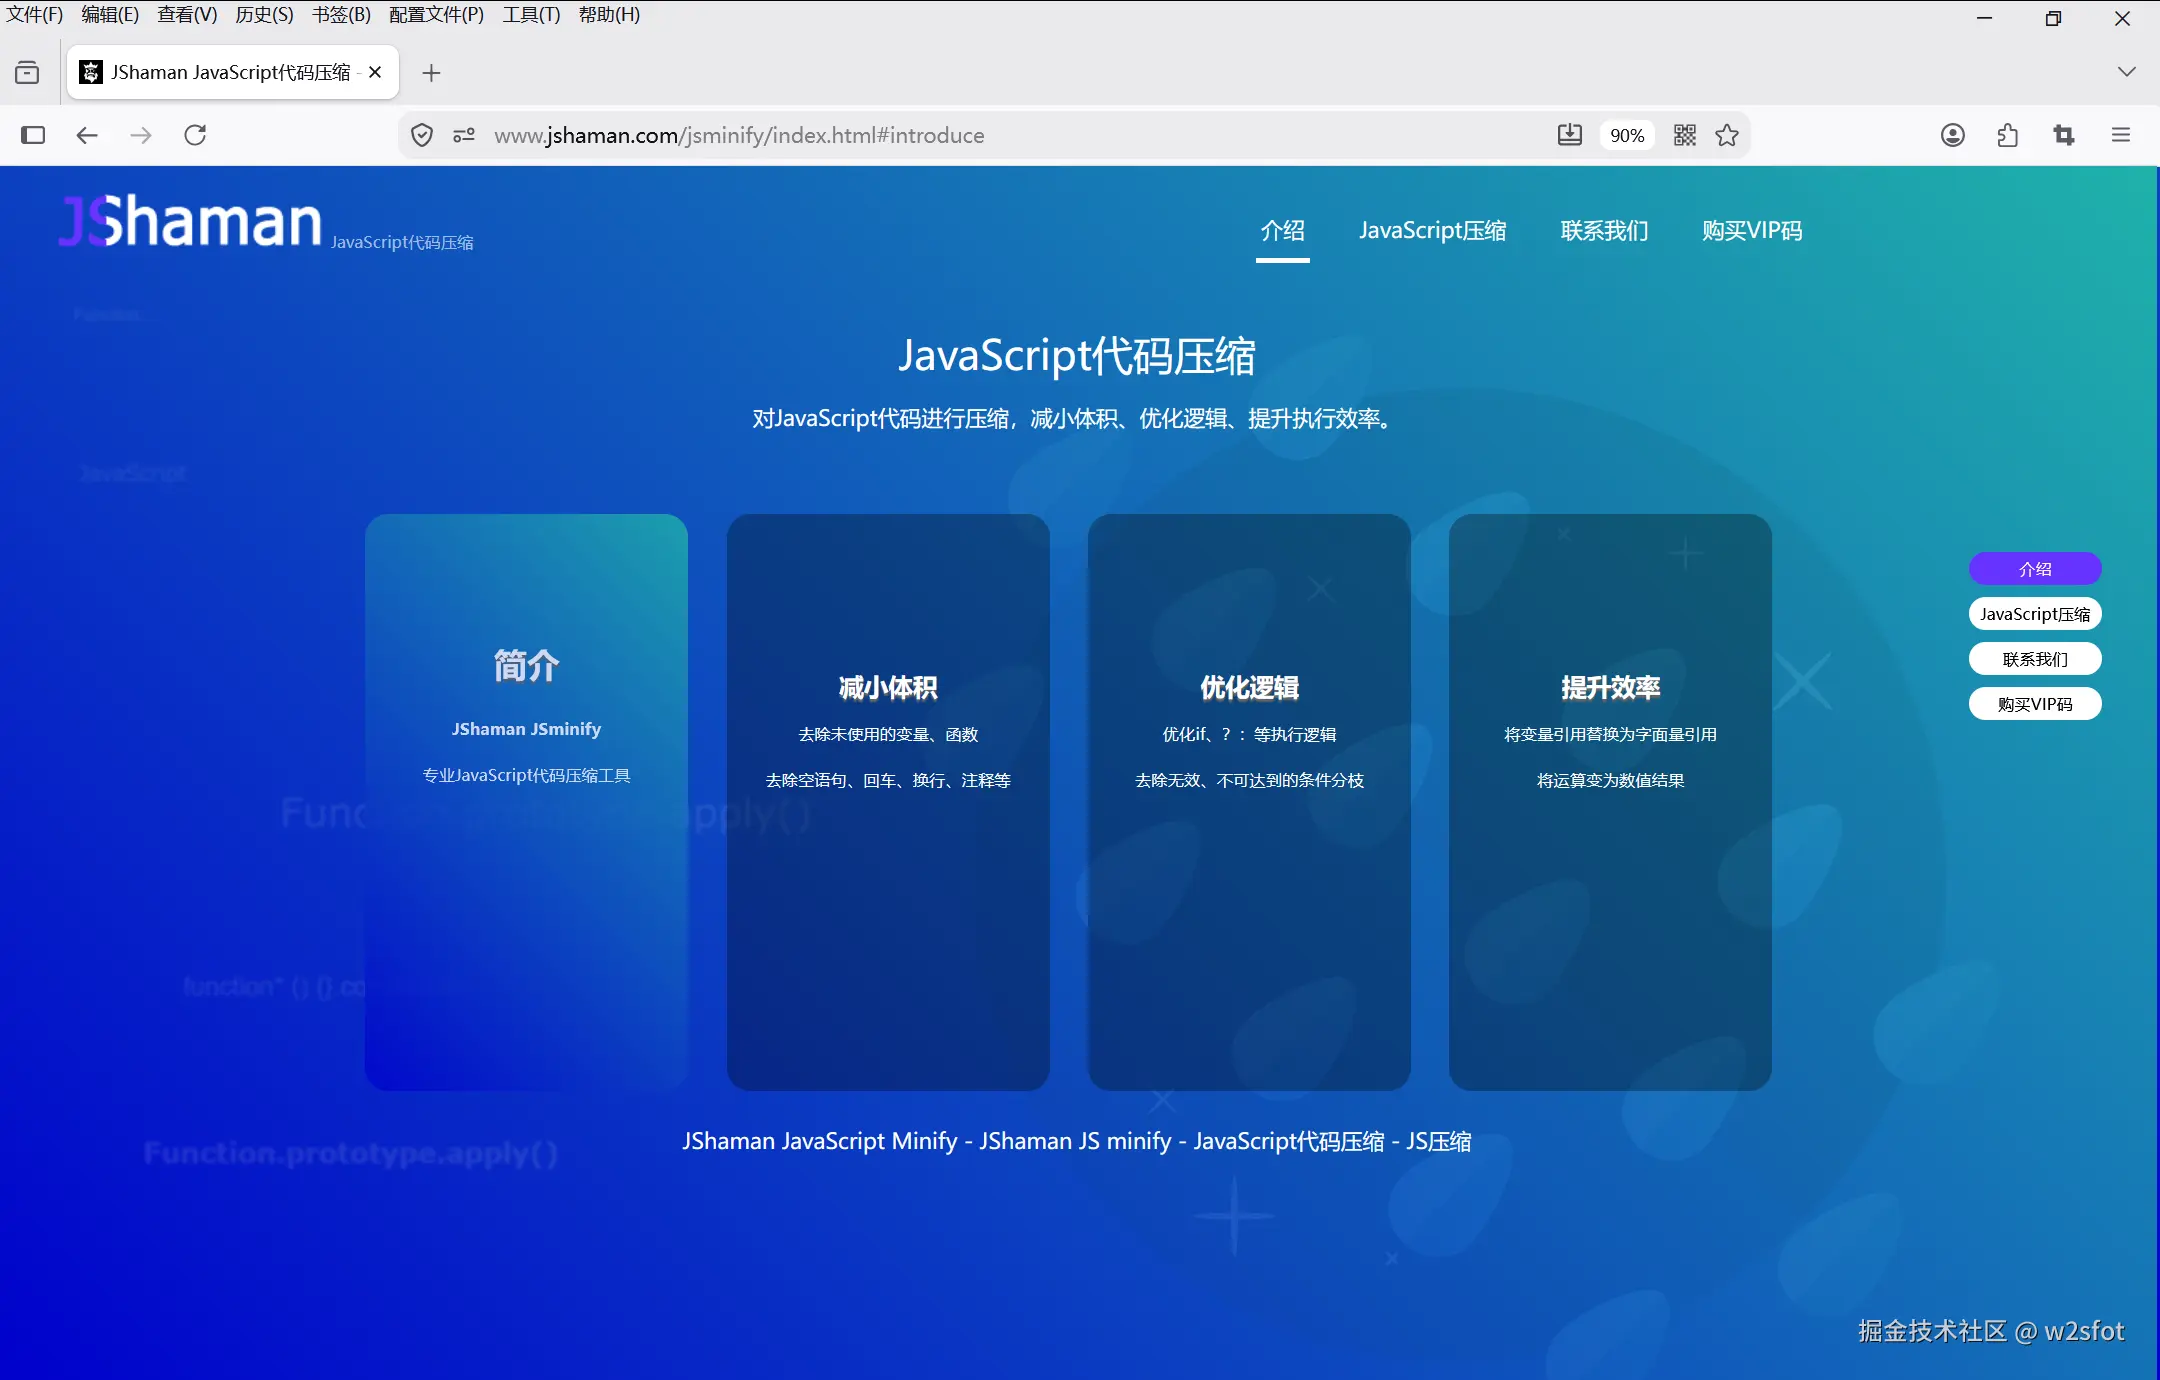Open the site permissions icon in the address bar
2160x1380 pixels.
pyautogui.click(x=464, y=135)
